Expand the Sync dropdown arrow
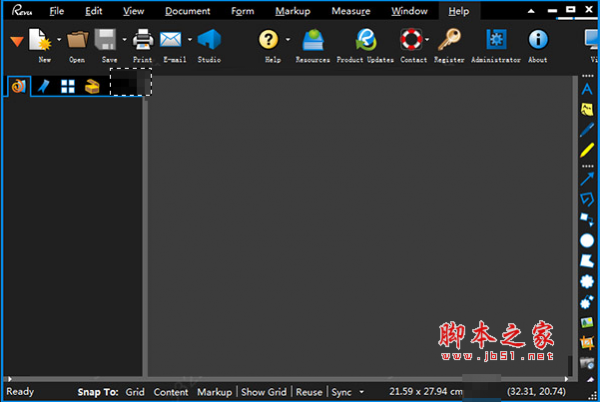 click(x=361, y=392)
